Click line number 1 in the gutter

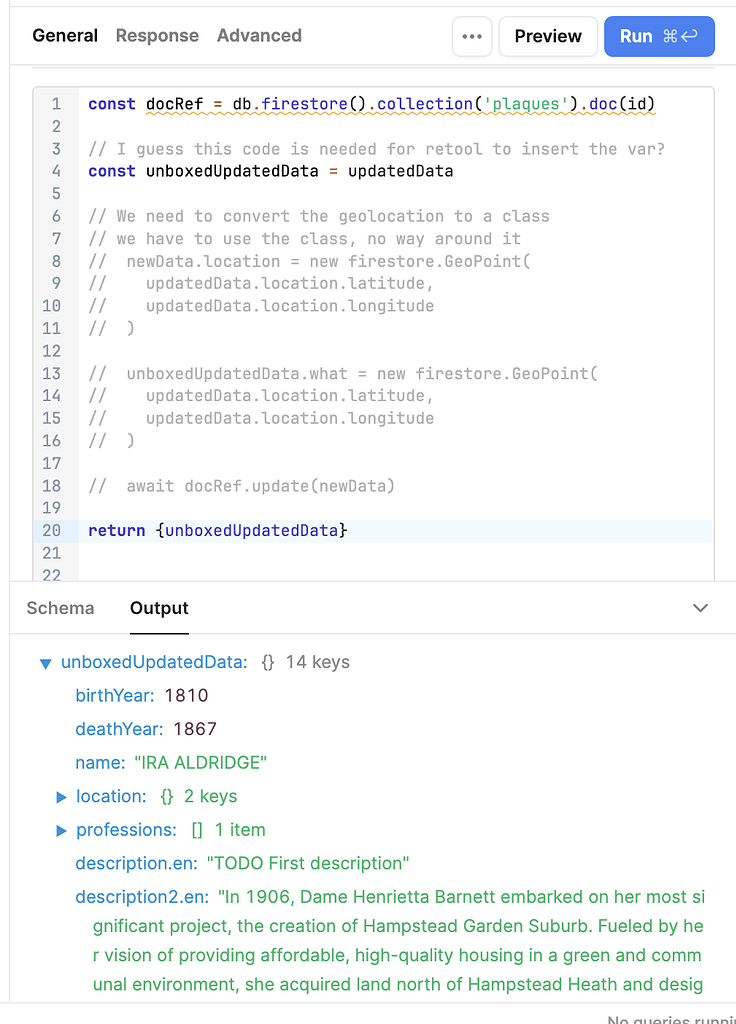click(56, 104)
